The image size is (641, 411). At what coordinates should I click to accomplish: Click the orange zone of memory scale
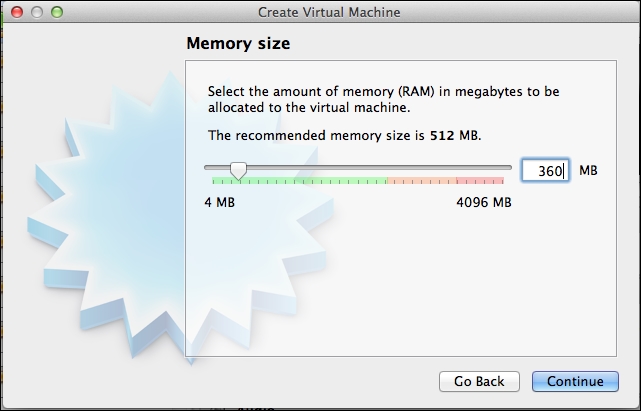point(422,181)
